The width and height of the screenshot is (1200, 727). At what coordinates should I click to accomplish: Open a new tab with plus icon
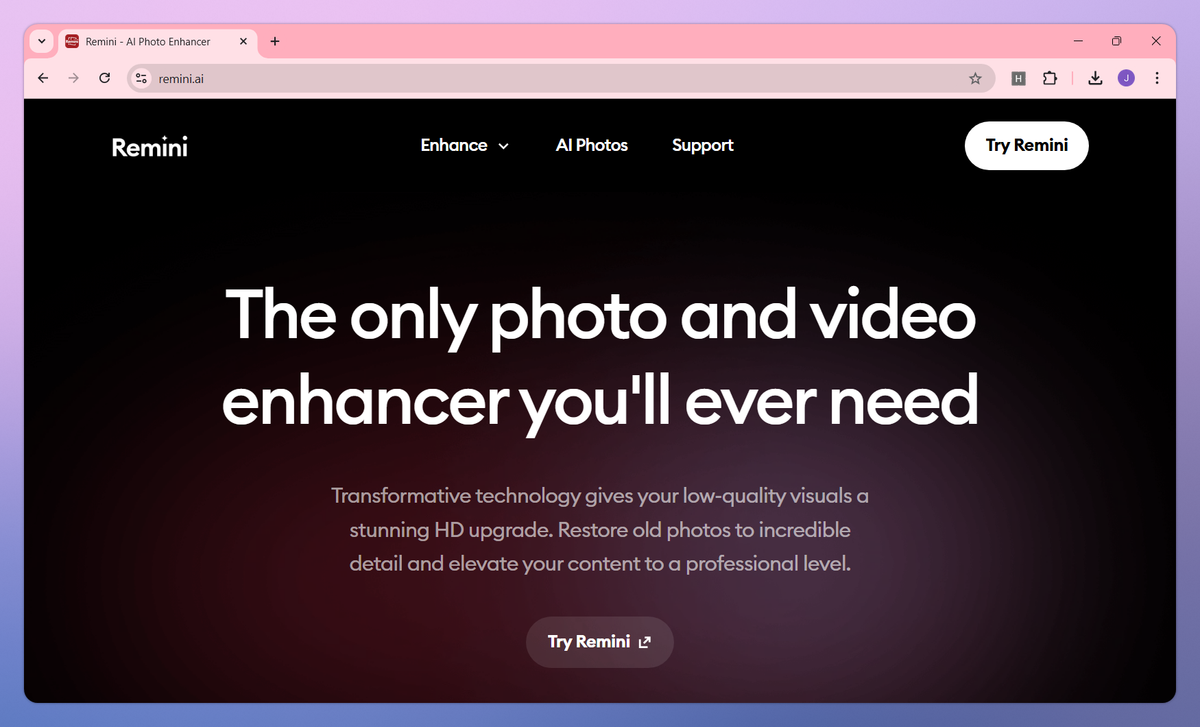(x=275, y=41)
